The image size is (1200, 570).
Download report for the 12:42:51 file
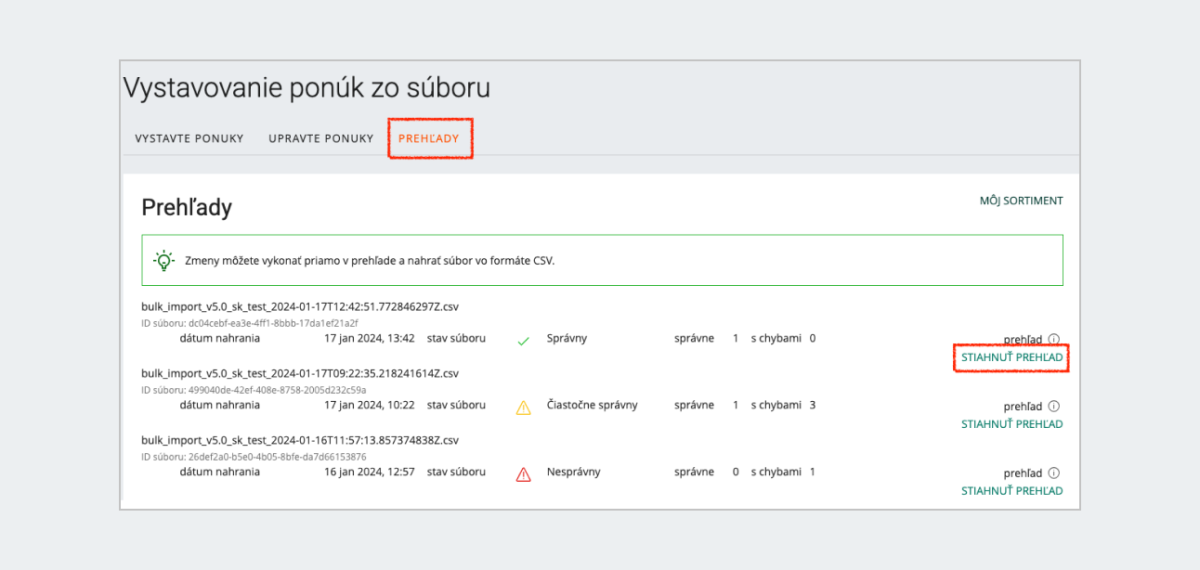1012,357
